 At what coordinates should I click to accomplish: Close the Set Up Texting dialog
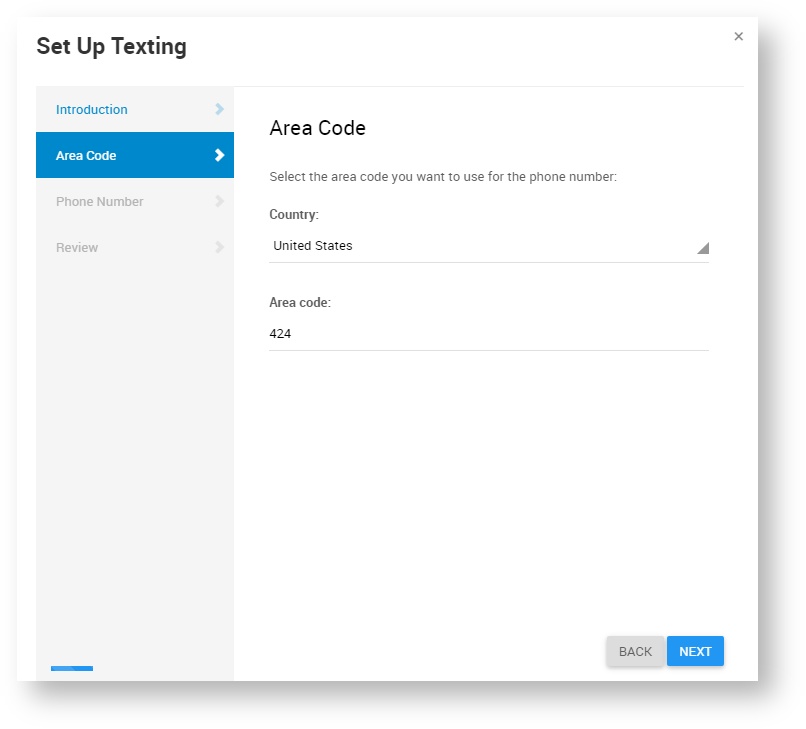738,36
